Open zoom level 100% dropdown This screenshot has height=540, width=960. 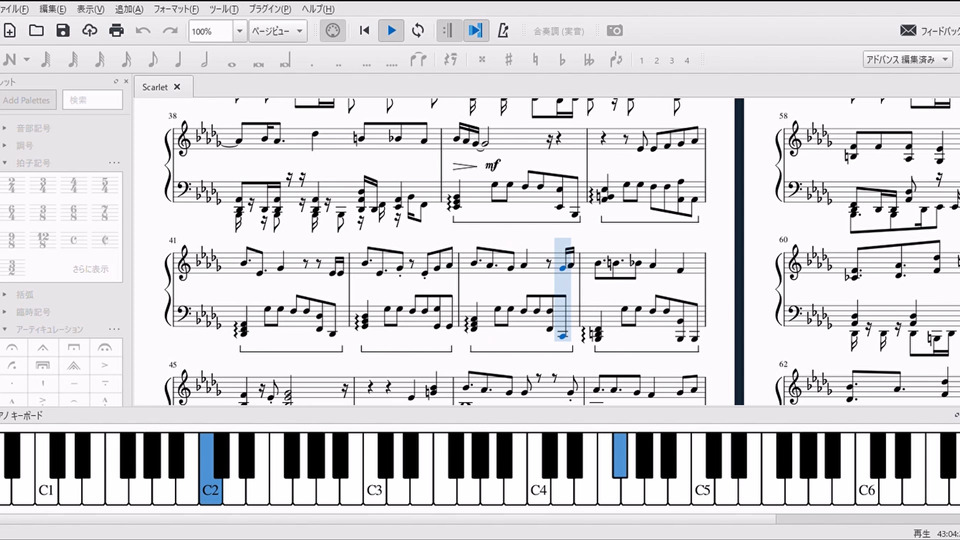click(x=239, y=31)
